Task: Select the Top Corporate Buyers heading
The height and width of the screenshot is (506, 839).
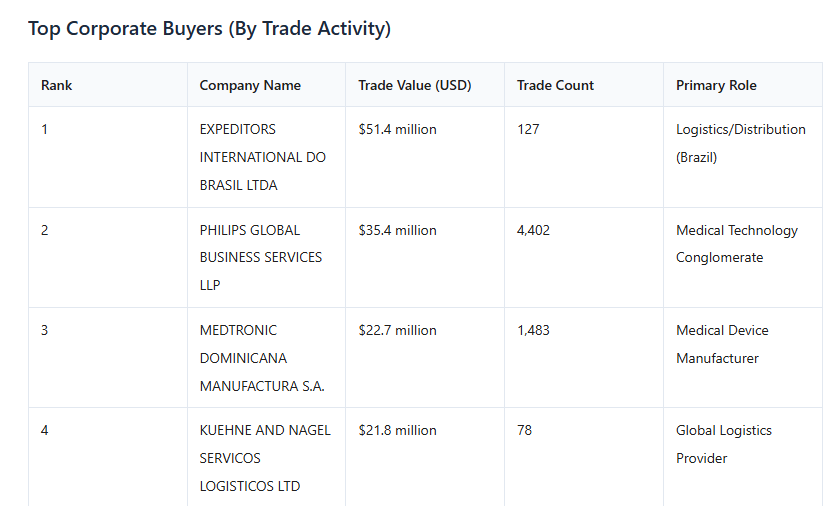Action: pyautogui.click(x=209, y=28)
